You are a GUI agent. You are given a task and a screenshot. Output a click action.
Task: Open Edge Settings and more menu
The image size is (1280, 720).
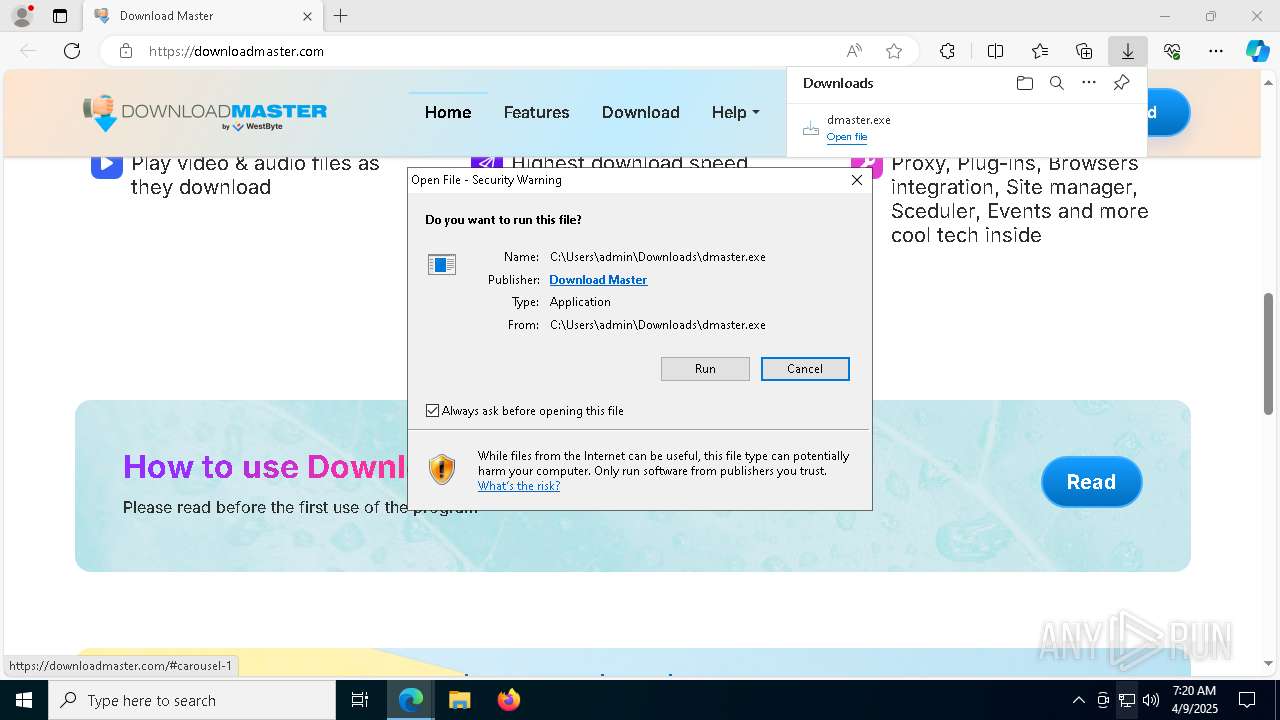click(1216, 51)
